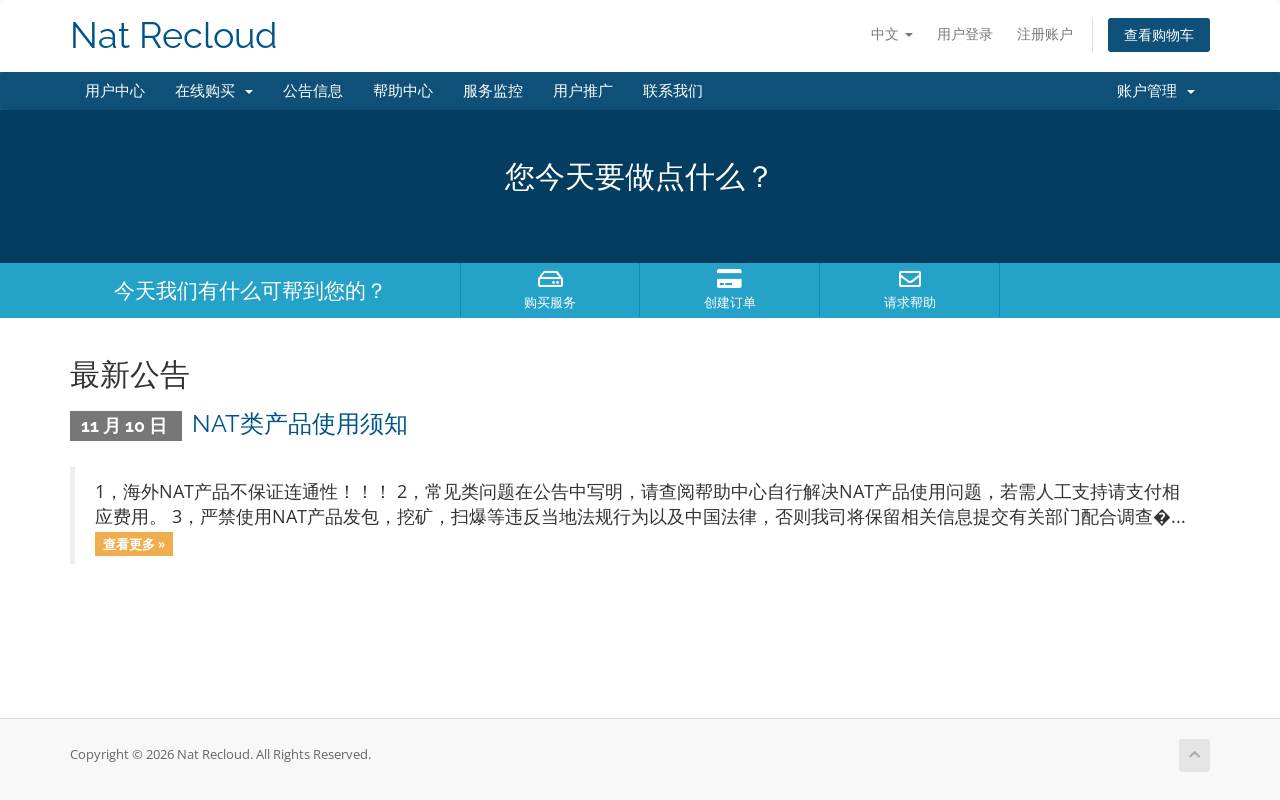Image resolution: width=1280 pixels, height=800 pixels.
Task: Click the Copyright © 2026 Nat Recloud footer text
Action: click(x=220, y=754)
